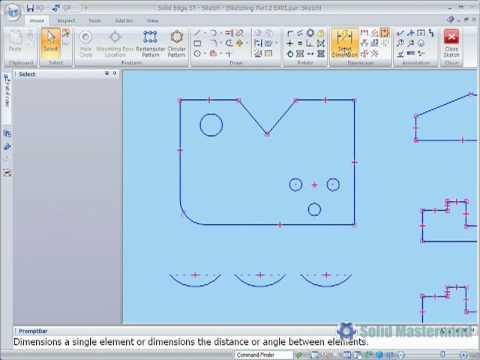
Task: Select the Arc drawing tool
Action: [x=213, y=33]
